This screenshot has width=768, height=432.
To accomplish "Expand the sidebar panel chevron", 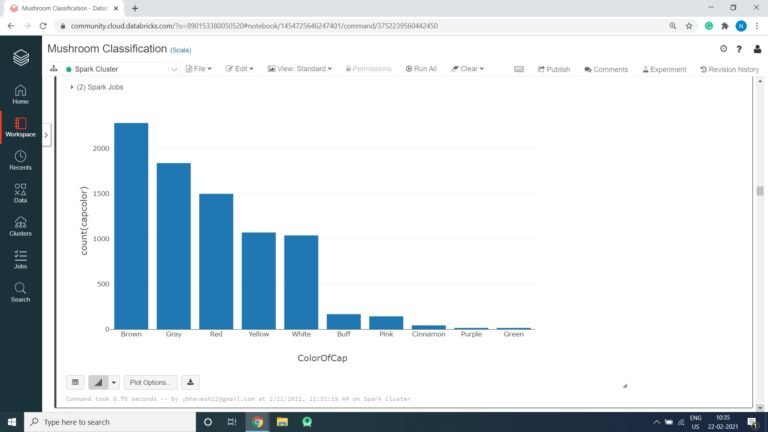I will tap(46, 135).
